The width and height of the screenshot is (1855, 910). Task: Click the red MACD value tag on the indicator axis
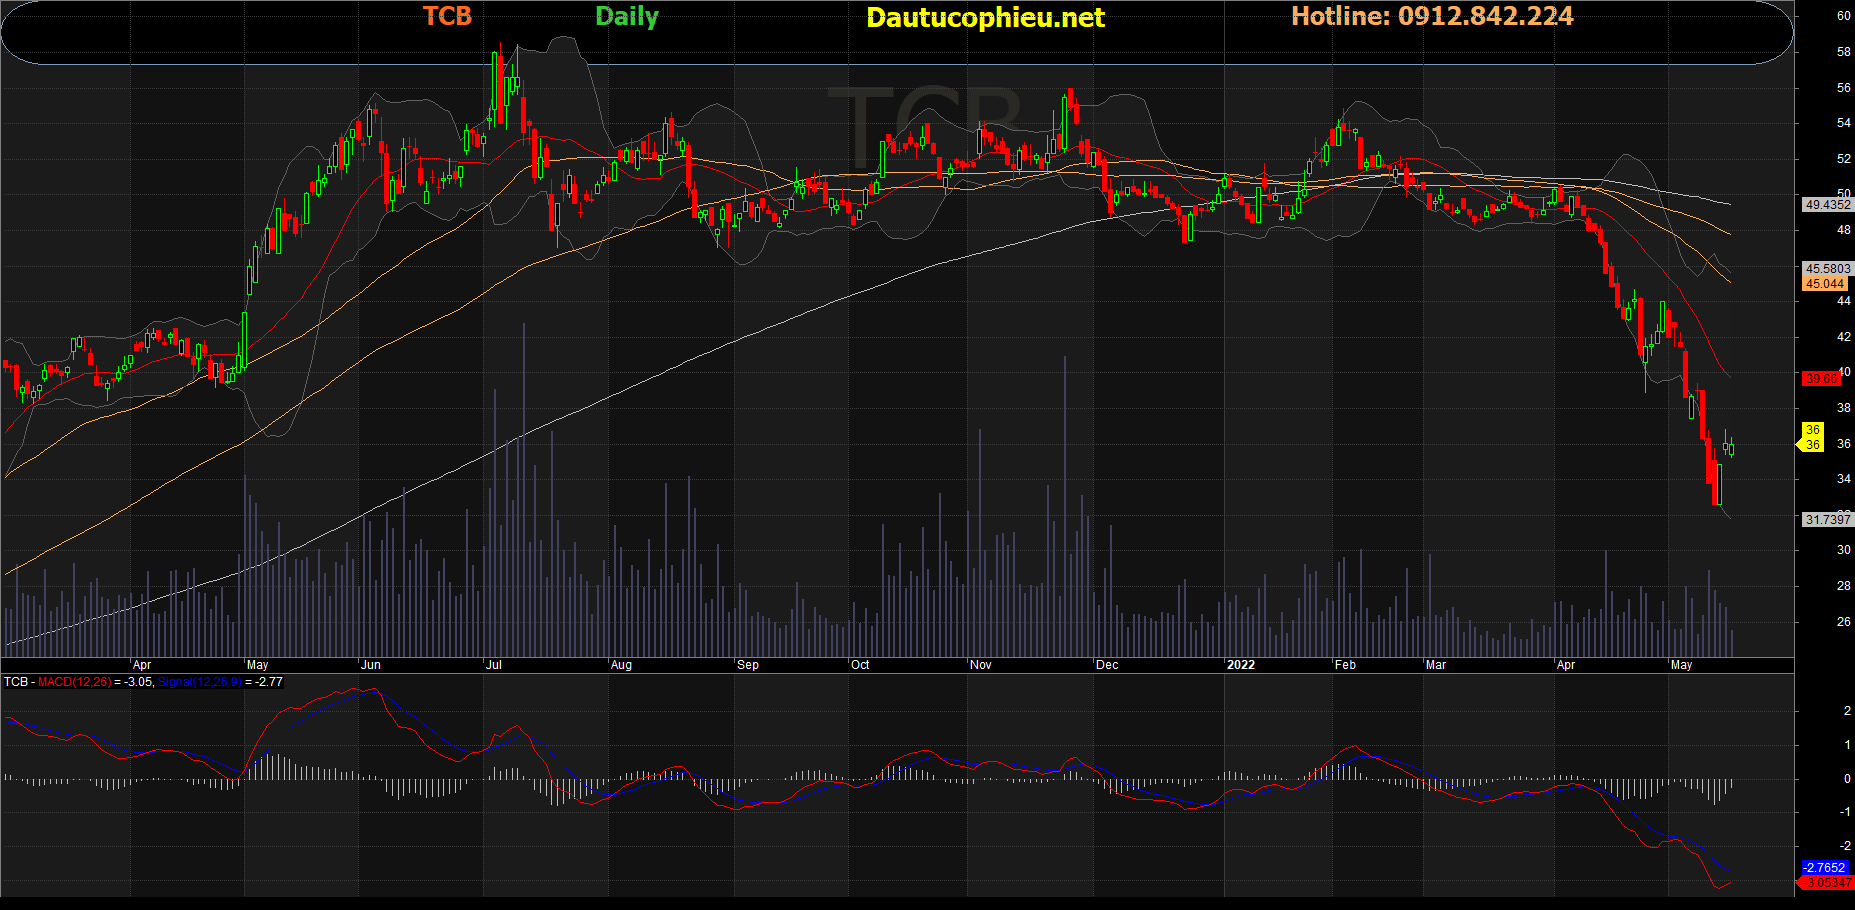coord(1825,883)
